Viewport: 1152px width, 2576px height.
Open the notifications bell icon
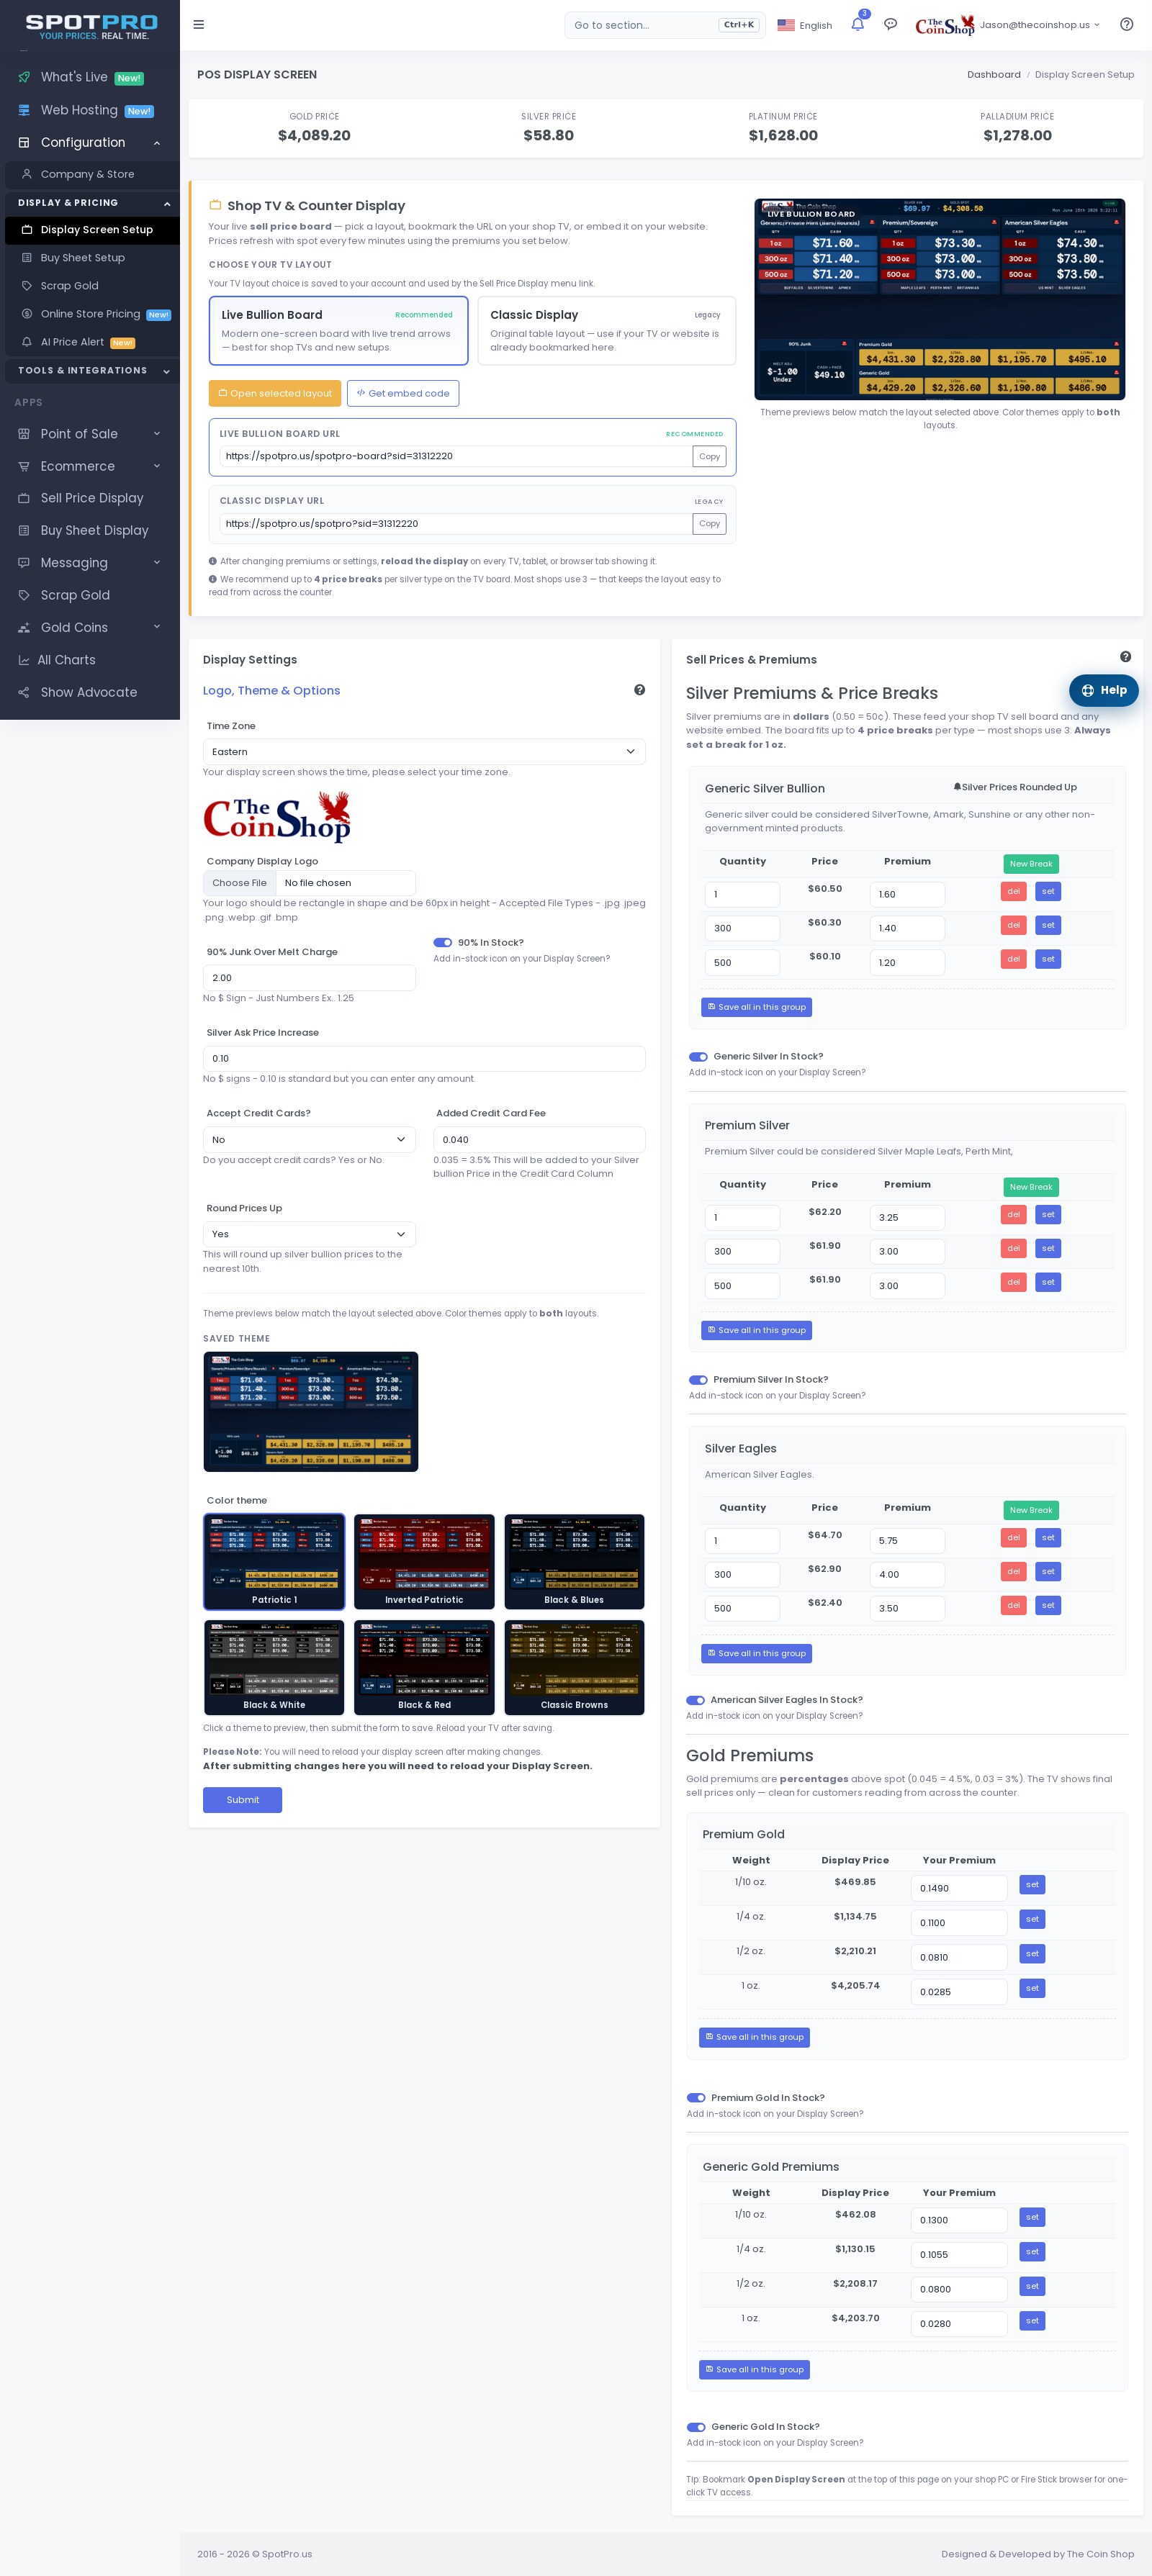(x=857, y=24)
